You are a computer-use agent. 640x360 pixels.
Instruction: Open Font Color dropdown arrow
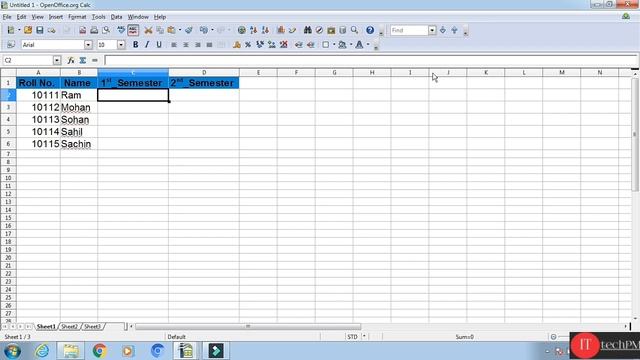(x=368, y=44)
